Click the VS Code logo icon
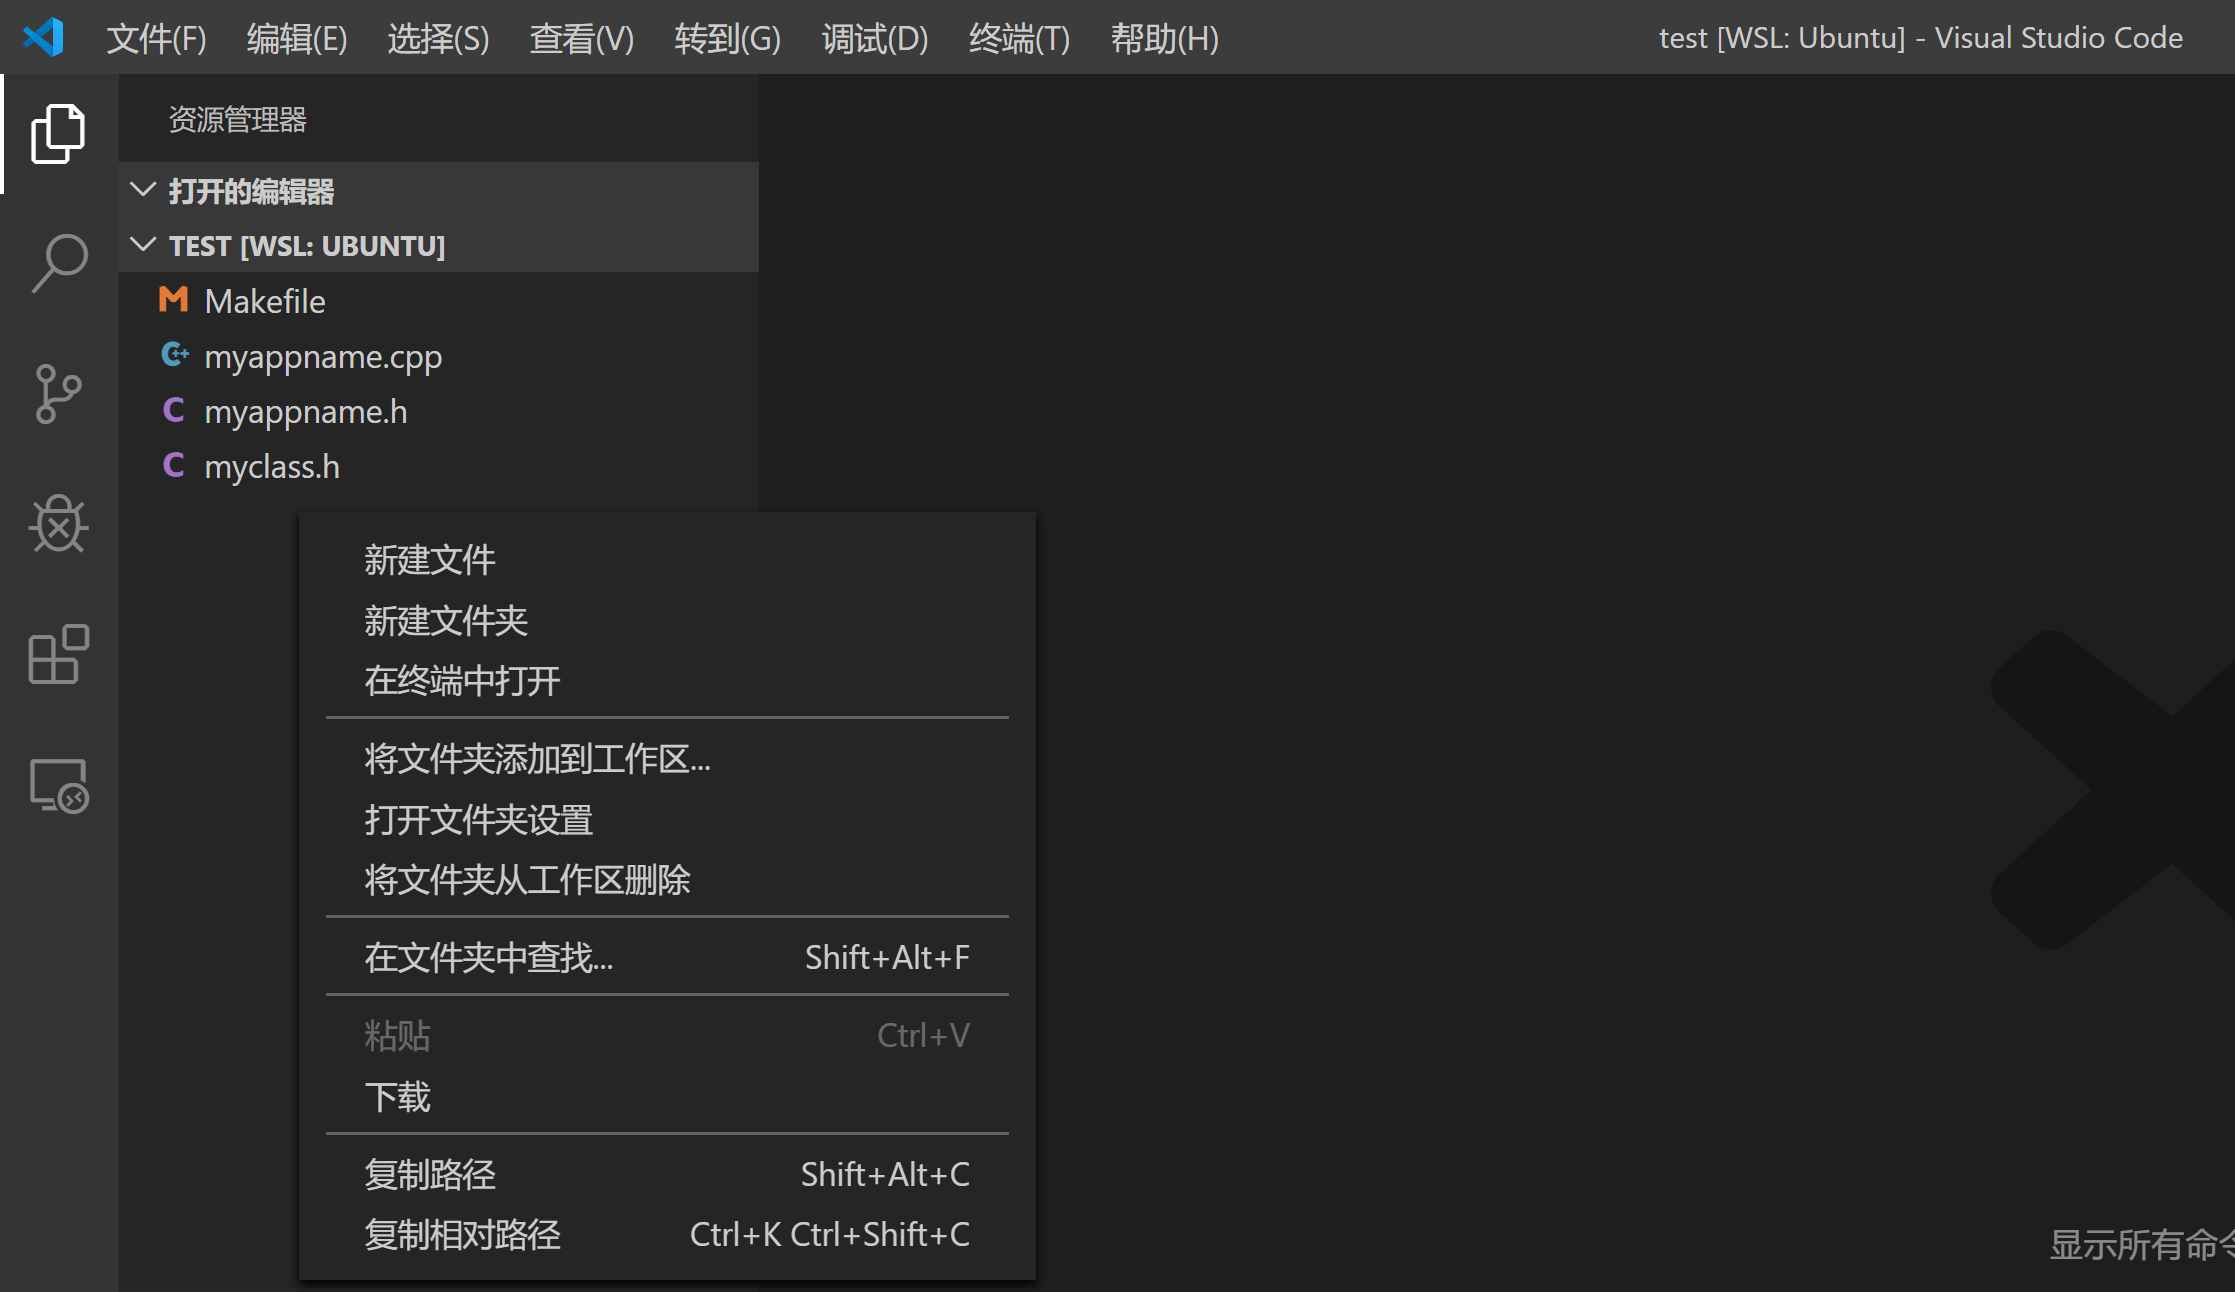The image size is (2235, 1292). coord(42,37)
